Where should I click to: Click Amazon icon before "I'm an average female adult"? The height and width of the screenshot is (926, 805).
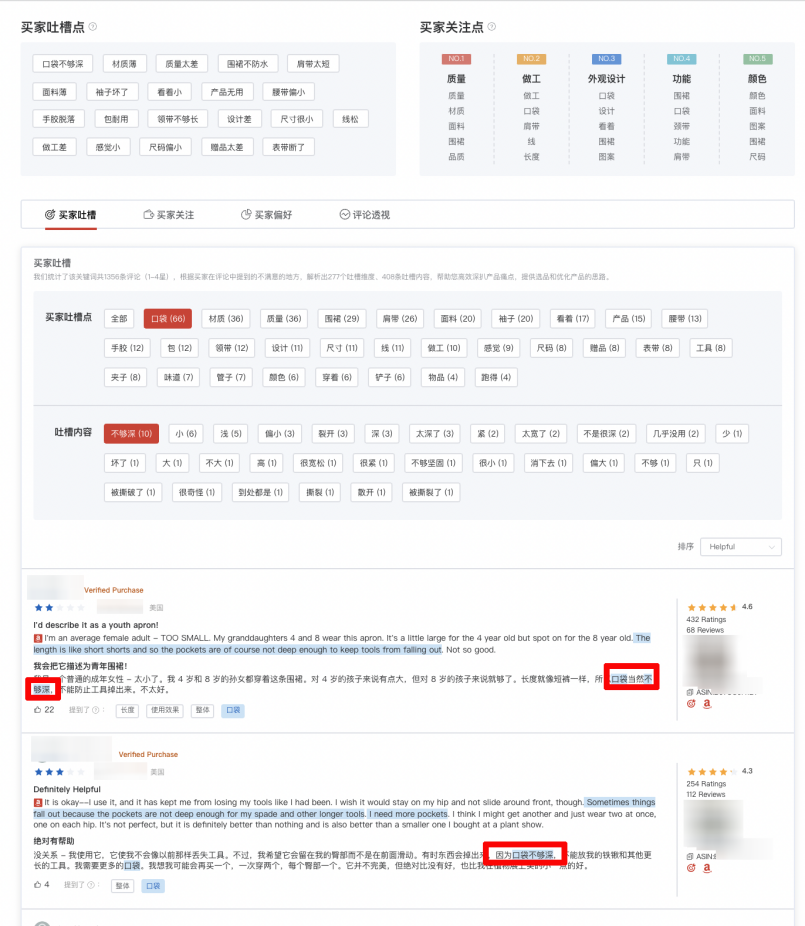[38, 638]
